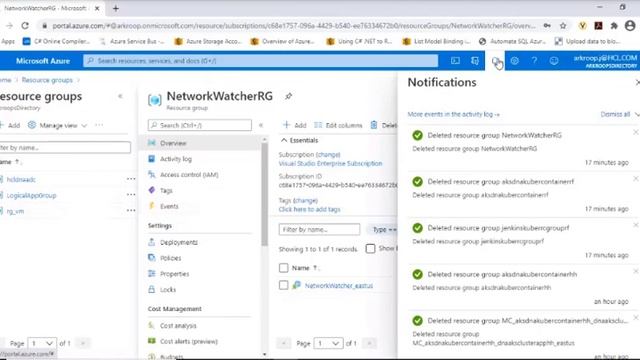This screenshot has width=640, height=360.
Task: Collapse the Resource groups panel
Action: (x=120, y=96)
